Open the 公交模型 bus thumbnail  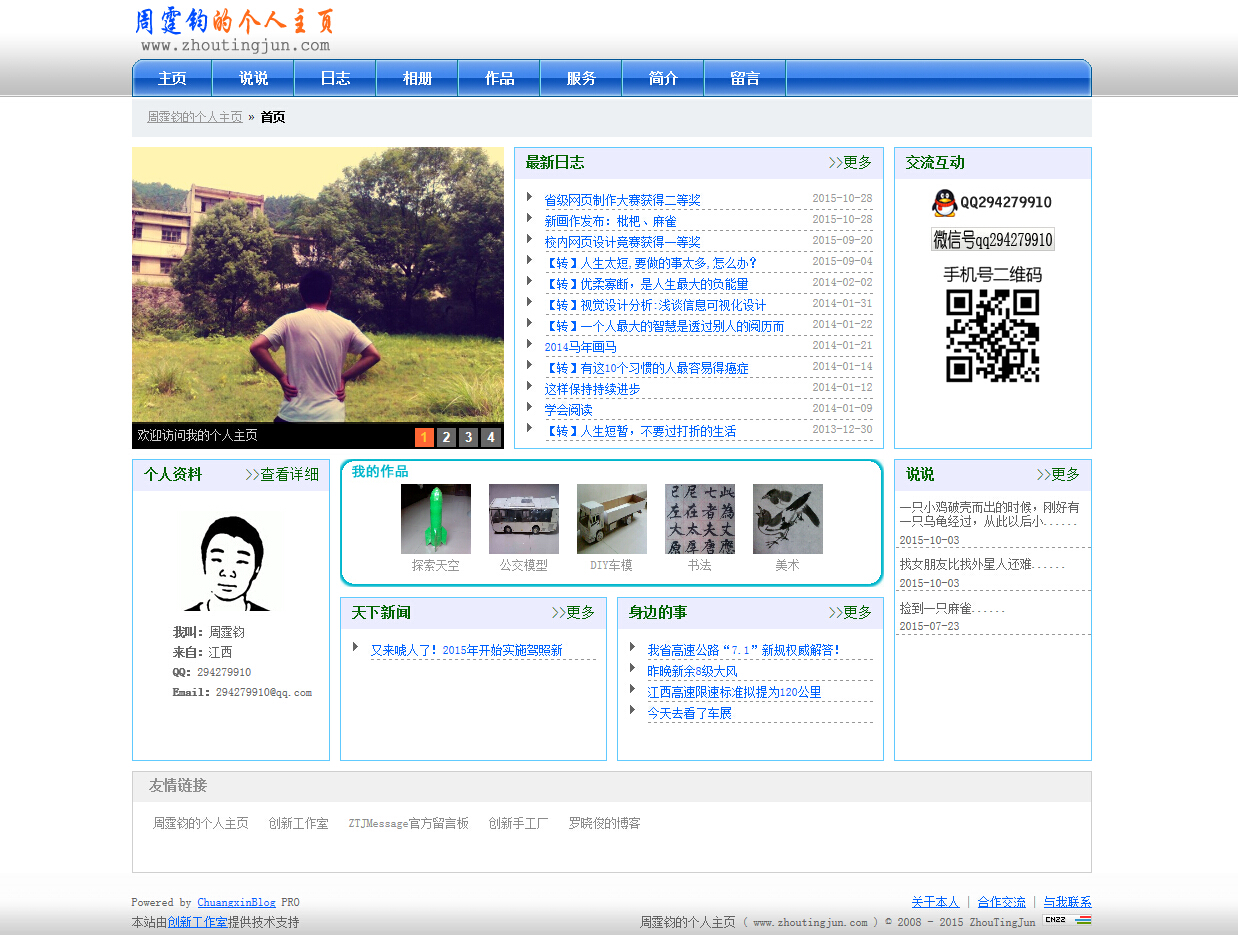tap(523, 519)
